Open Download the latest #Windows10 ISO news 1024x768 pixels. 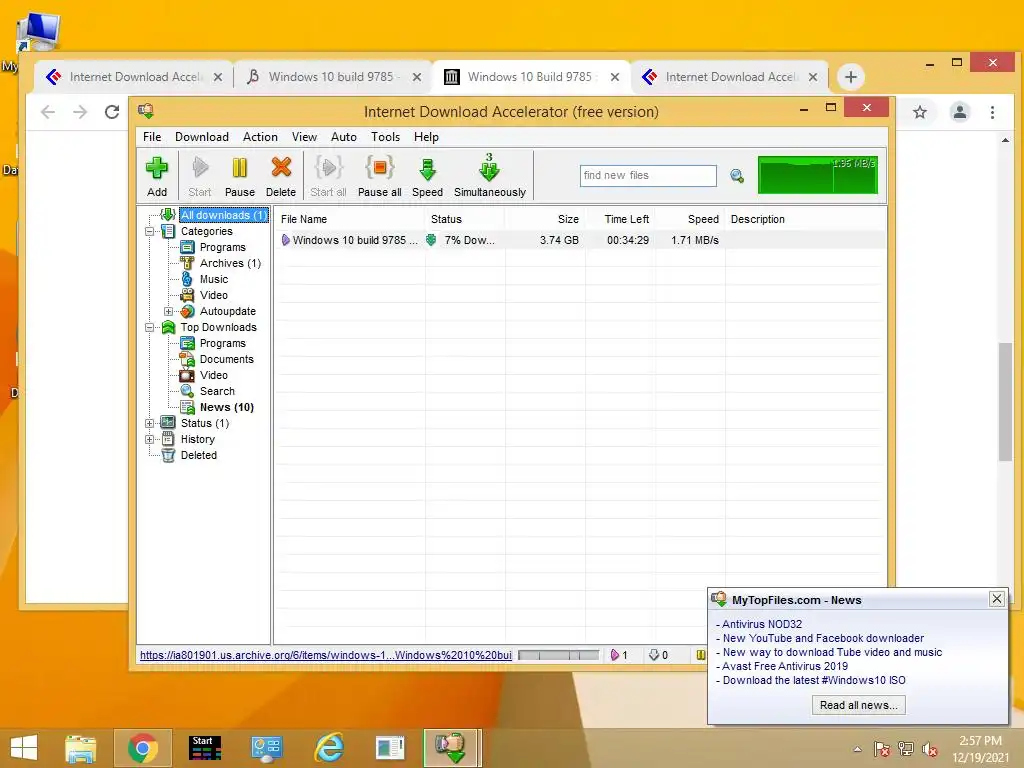click(x=814, y=680)
